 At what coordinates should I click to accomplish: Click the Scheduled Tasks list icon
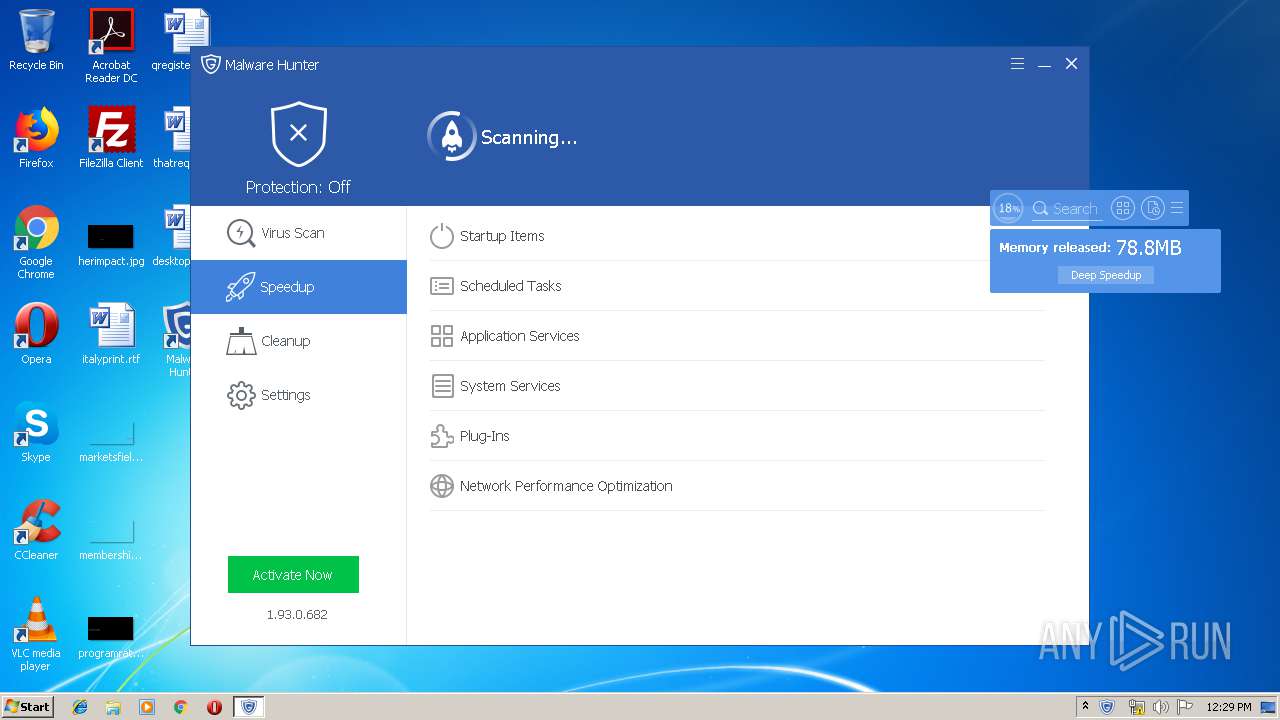[441, 286]
